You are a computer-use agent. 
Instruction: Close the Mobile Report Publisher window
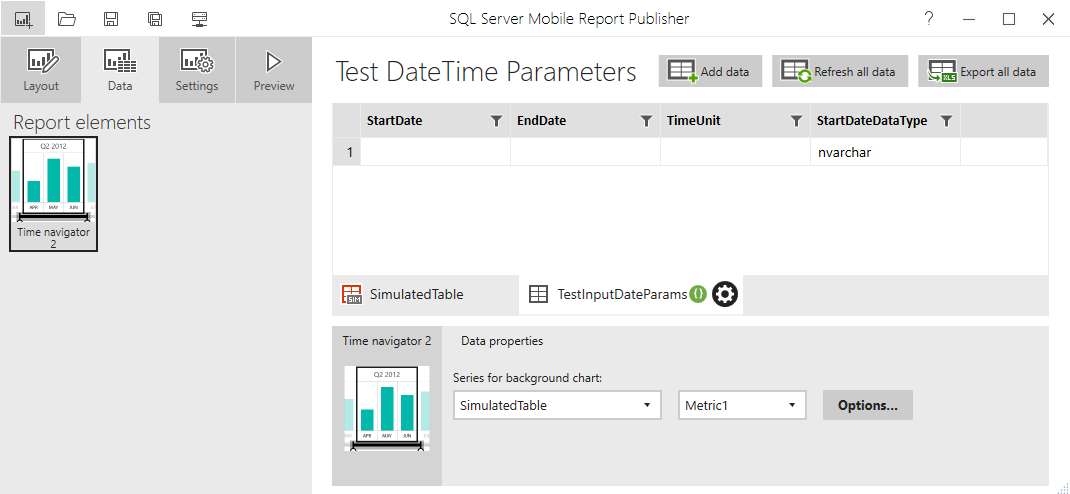1048,19
